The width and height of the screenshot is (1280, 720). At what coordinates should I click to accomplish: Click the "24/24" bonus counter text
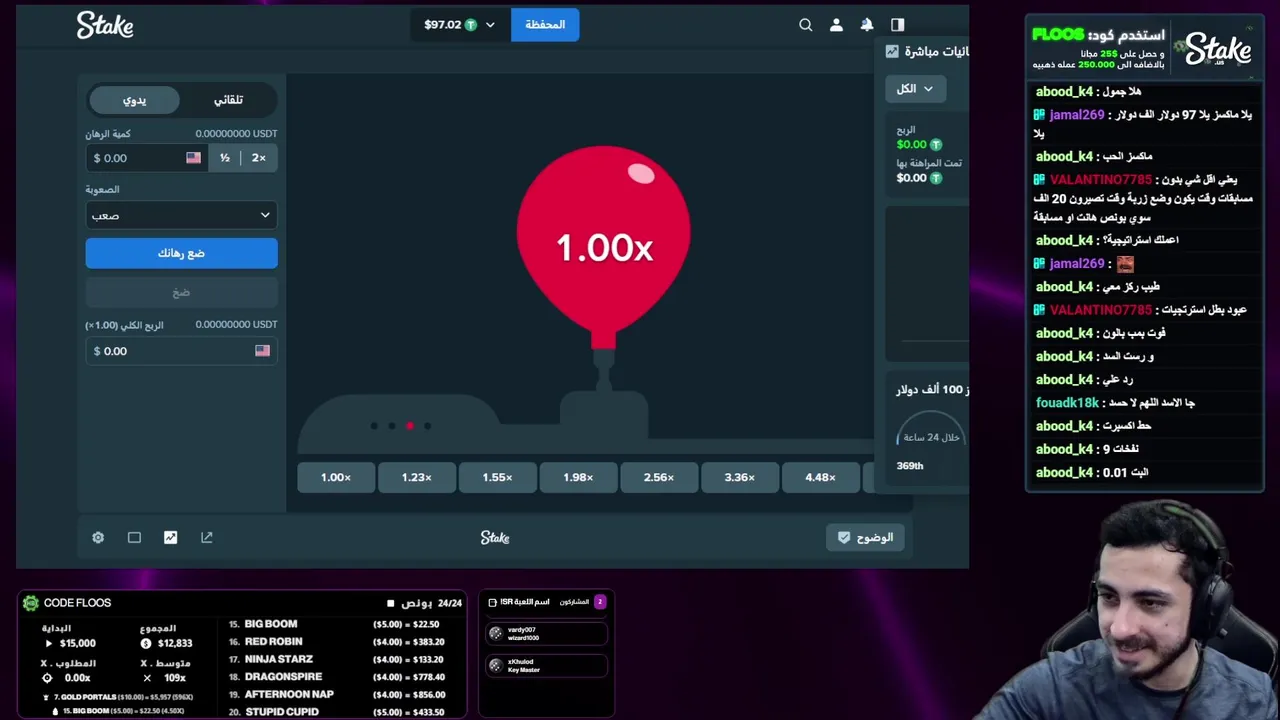(x=450, y=604)
